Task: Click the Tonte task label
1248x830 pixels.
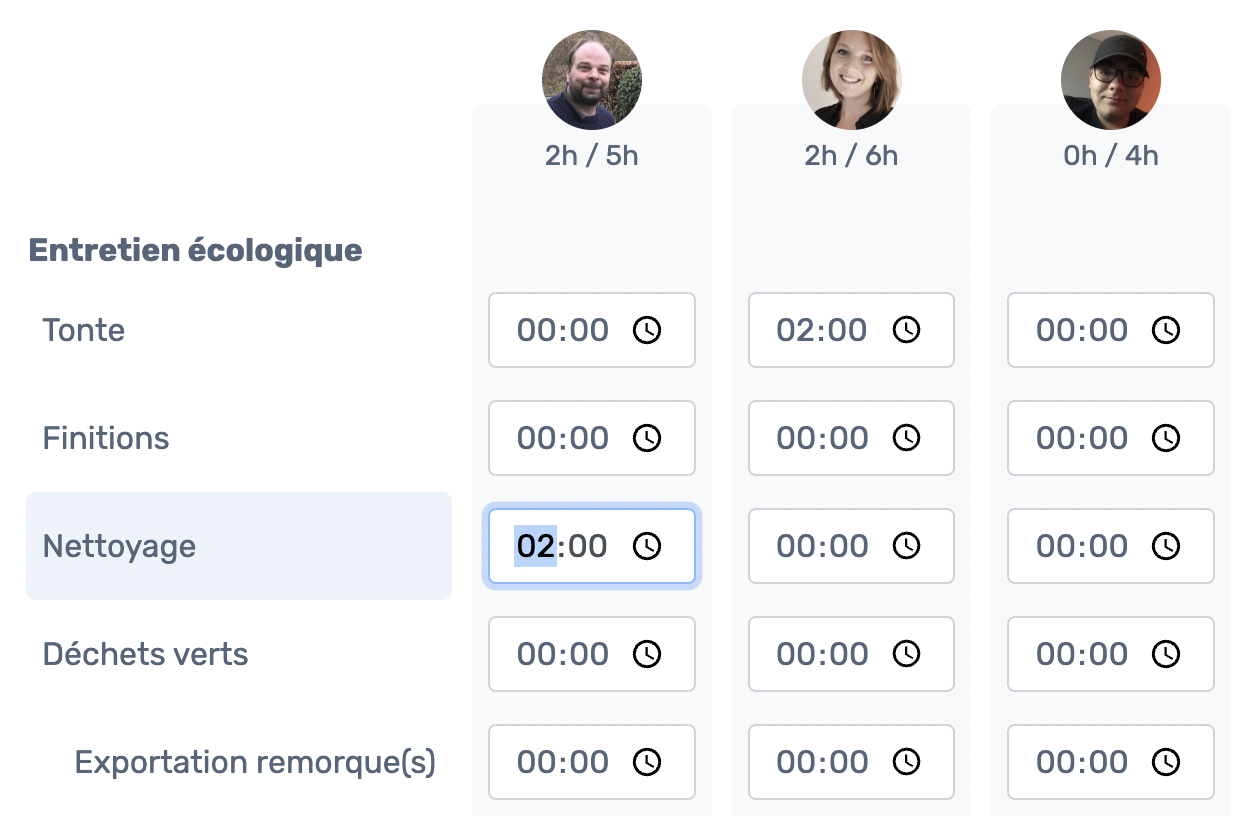Action: 84,330
